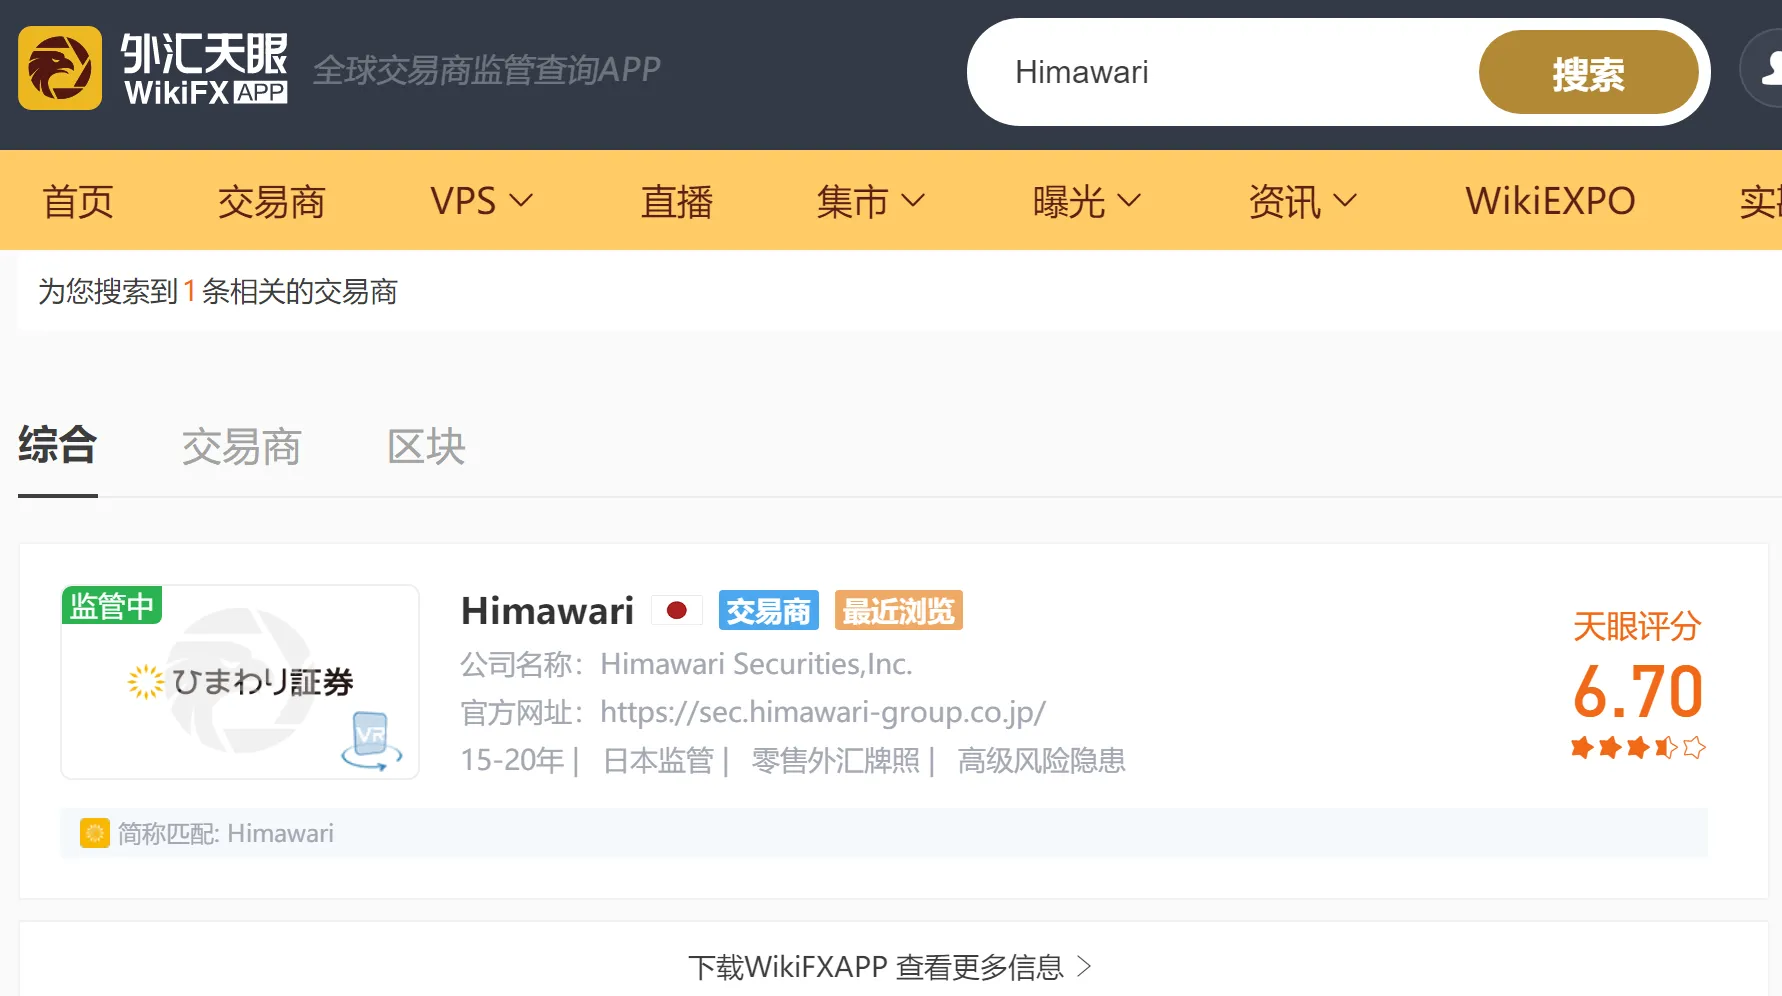Click the 全球交易商监管查询APP slogan
Viewport: 1782px width, 996px height.
(487, 69)
